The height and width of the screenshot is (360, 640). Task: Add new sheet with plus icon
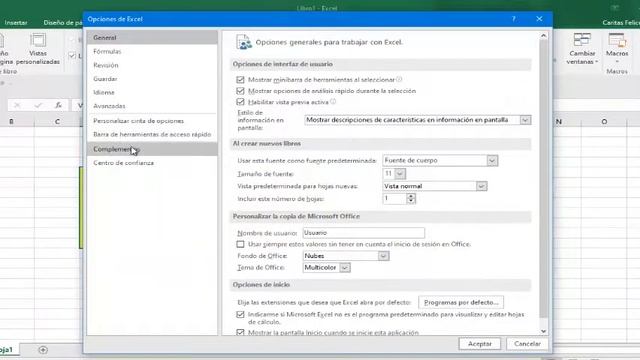43,350
